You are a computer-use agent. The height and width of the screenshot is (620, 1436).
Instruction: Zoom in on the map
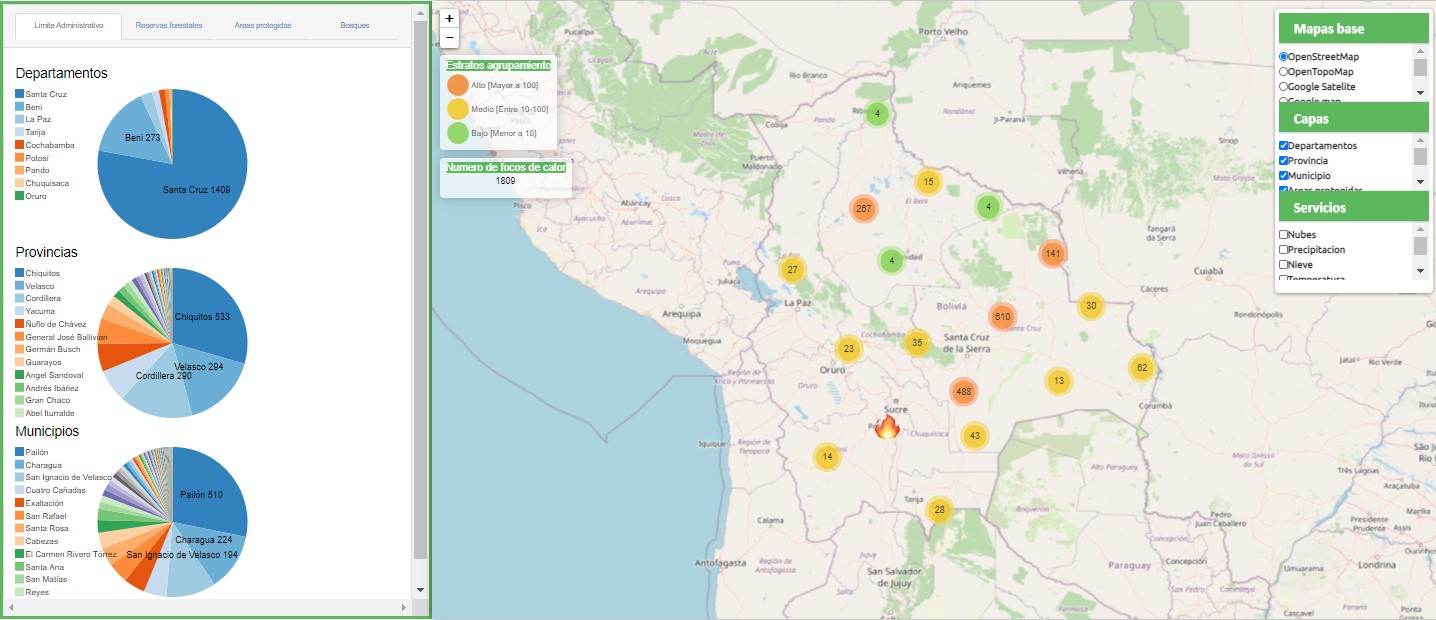(x=450, y=18)
